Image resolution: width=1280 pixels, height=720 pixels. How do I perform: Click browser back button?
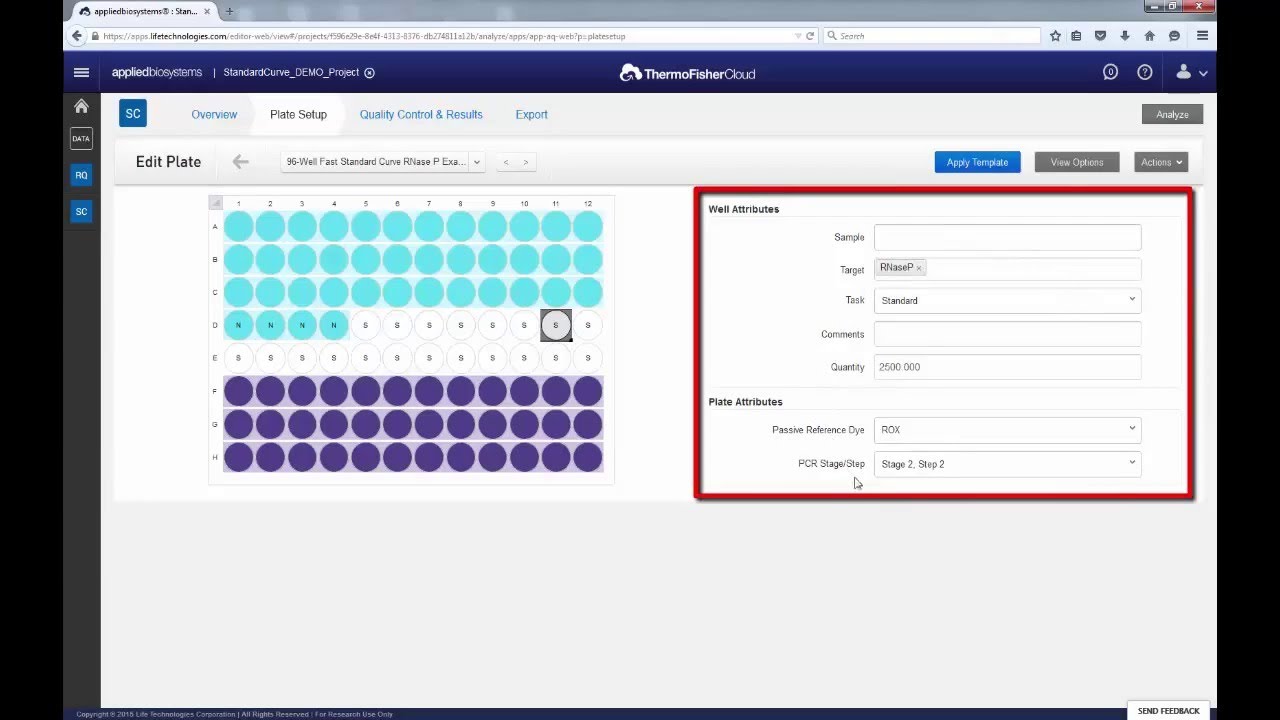coord(77,36)
